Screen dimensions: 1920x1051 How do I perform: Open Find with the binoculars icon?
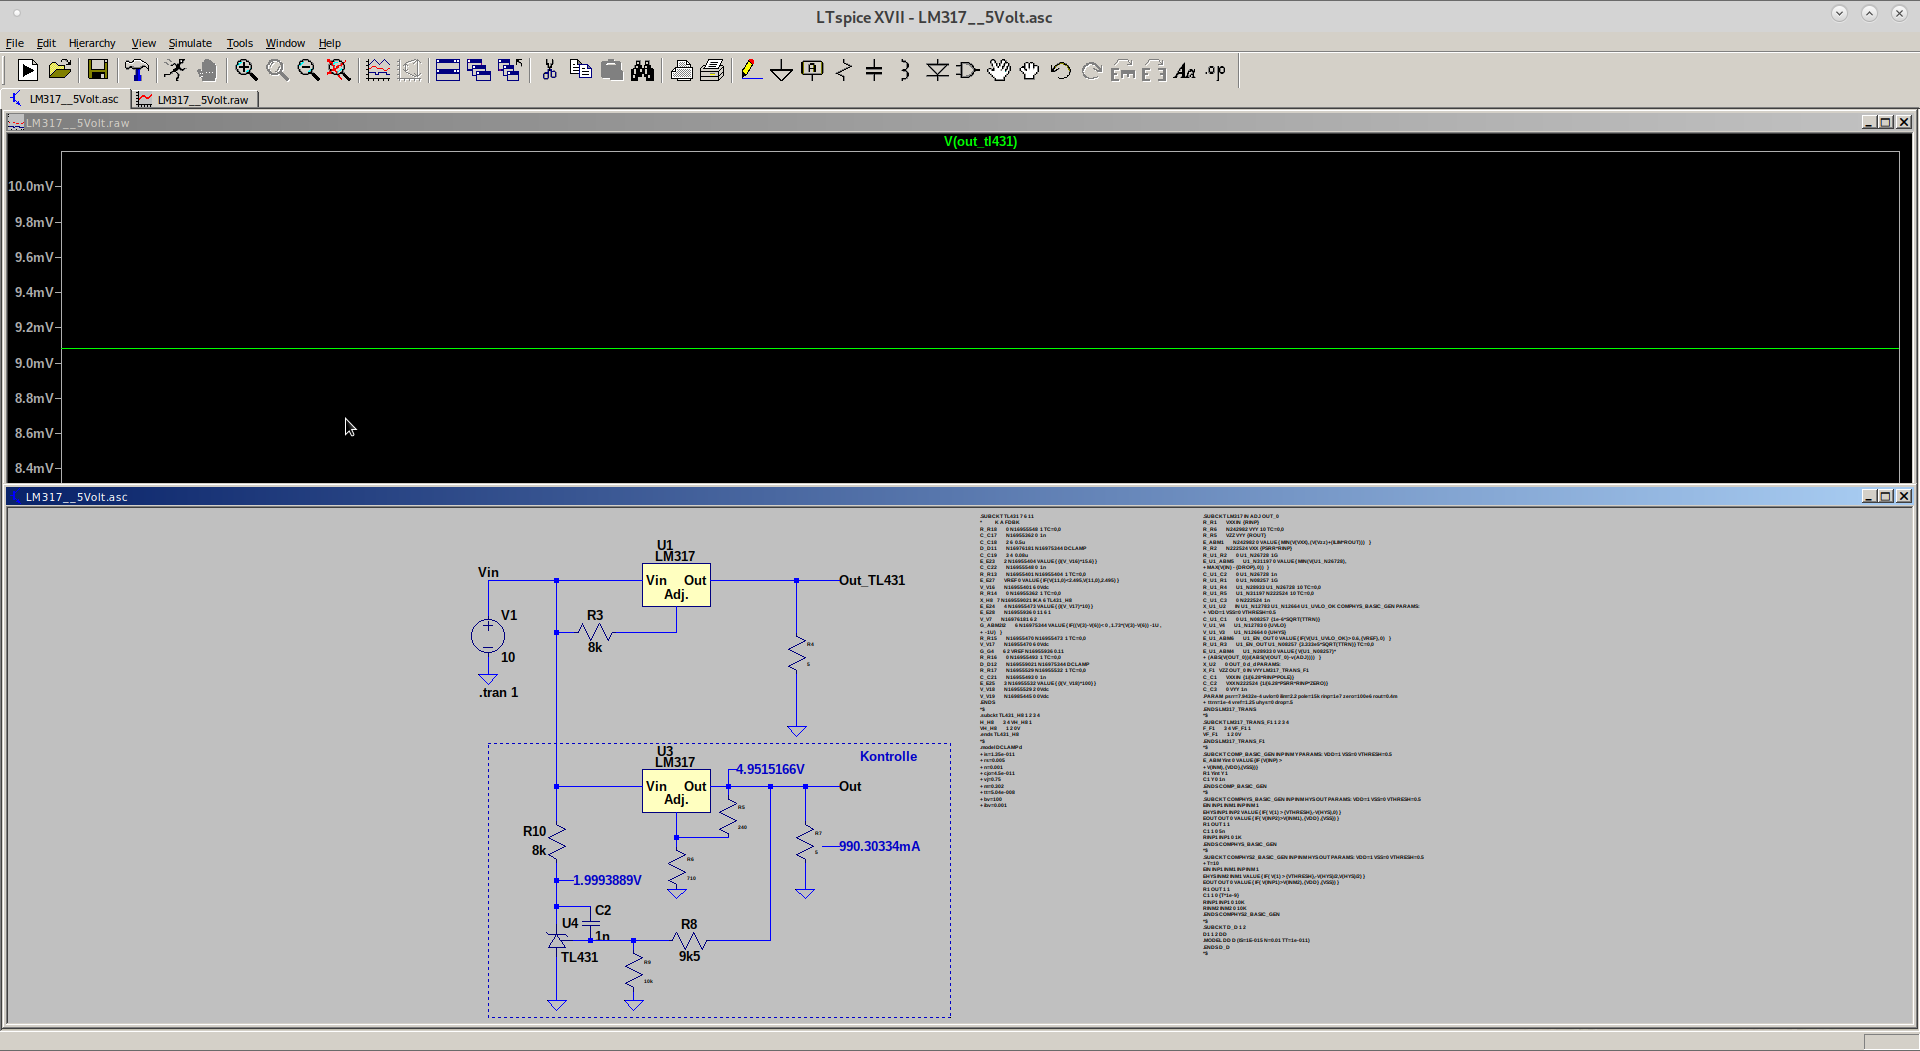642,70
